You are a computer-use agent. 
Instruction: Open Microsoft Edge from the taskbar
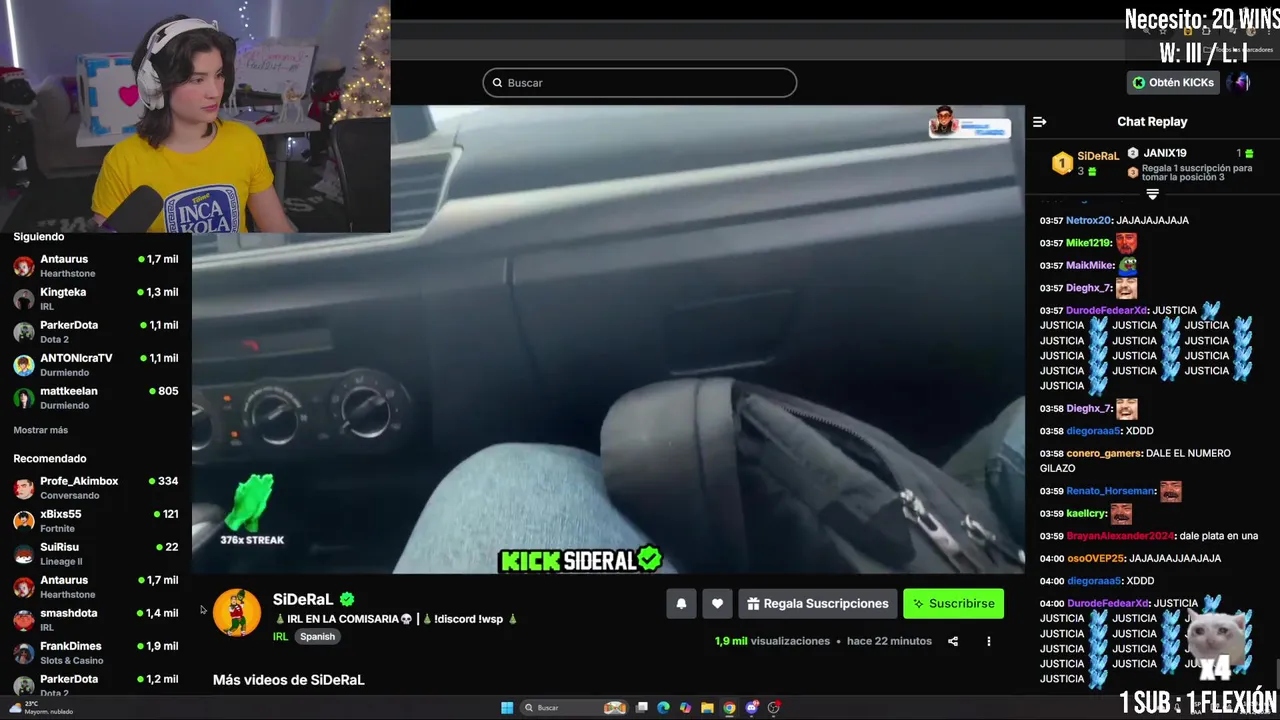(x=663, y=708)
